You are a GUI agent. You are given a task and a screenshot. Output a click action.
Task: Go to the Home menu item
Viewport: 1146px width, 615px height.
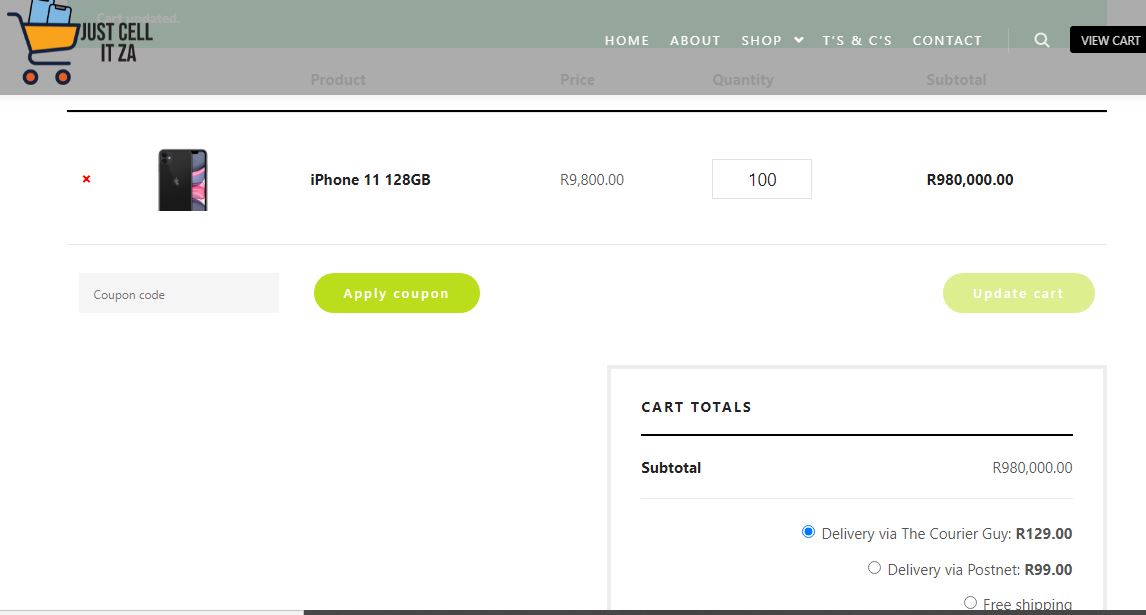tap(627, 40)
